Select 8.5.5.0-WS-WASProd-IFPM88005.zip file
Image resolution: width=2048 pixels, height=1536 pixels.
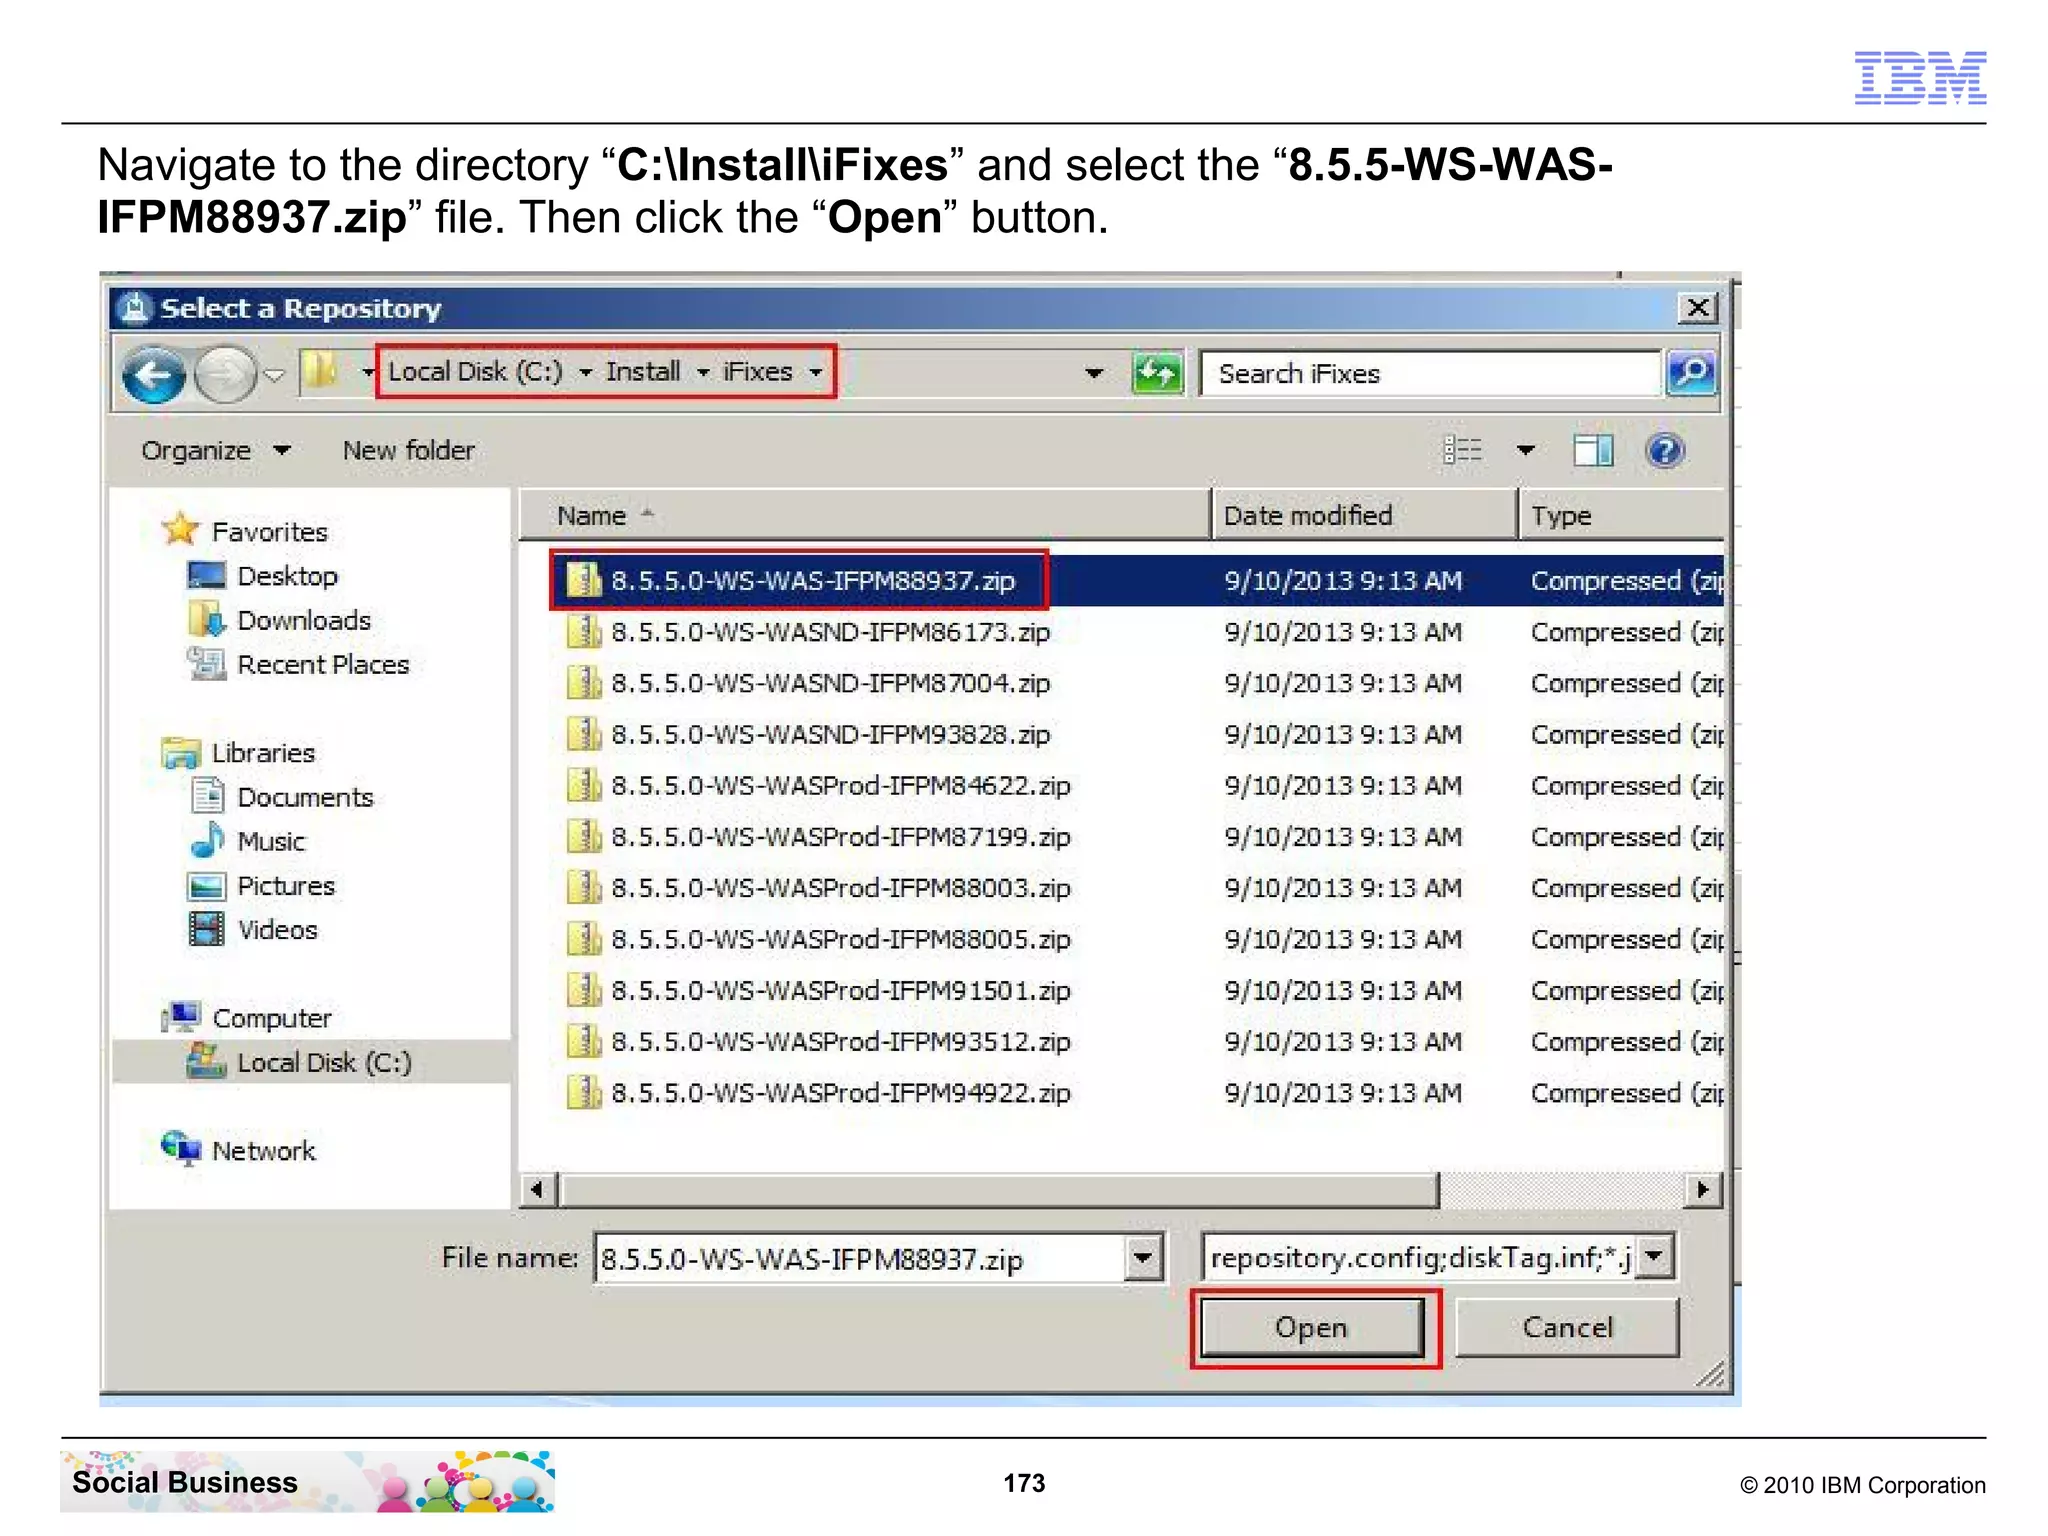point(841,939)
